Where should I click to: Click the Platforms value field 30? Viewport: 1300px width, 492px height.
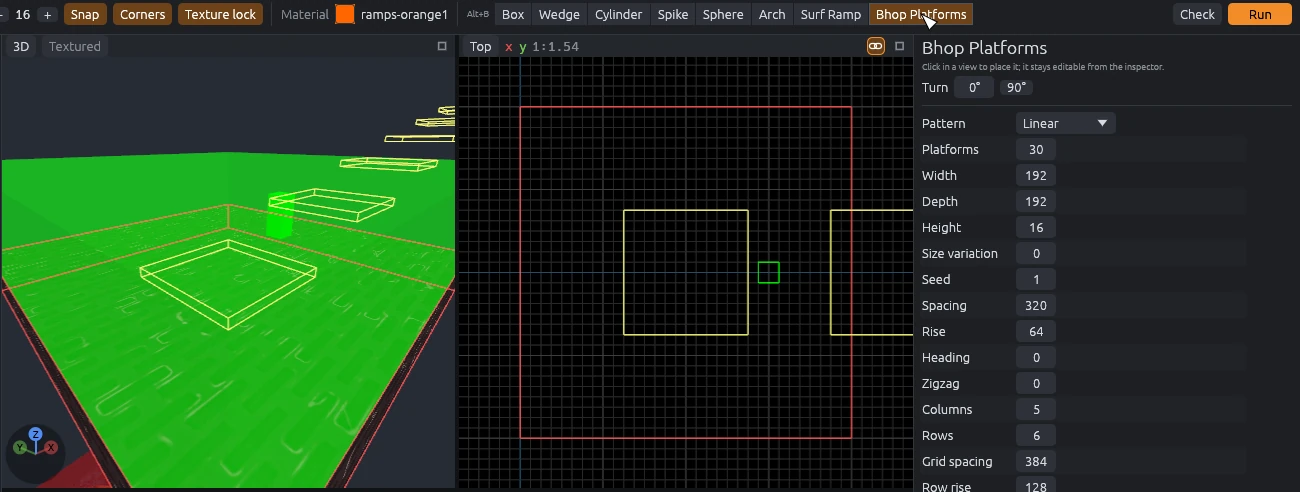pyautogui.click(x=1036, y=149)
